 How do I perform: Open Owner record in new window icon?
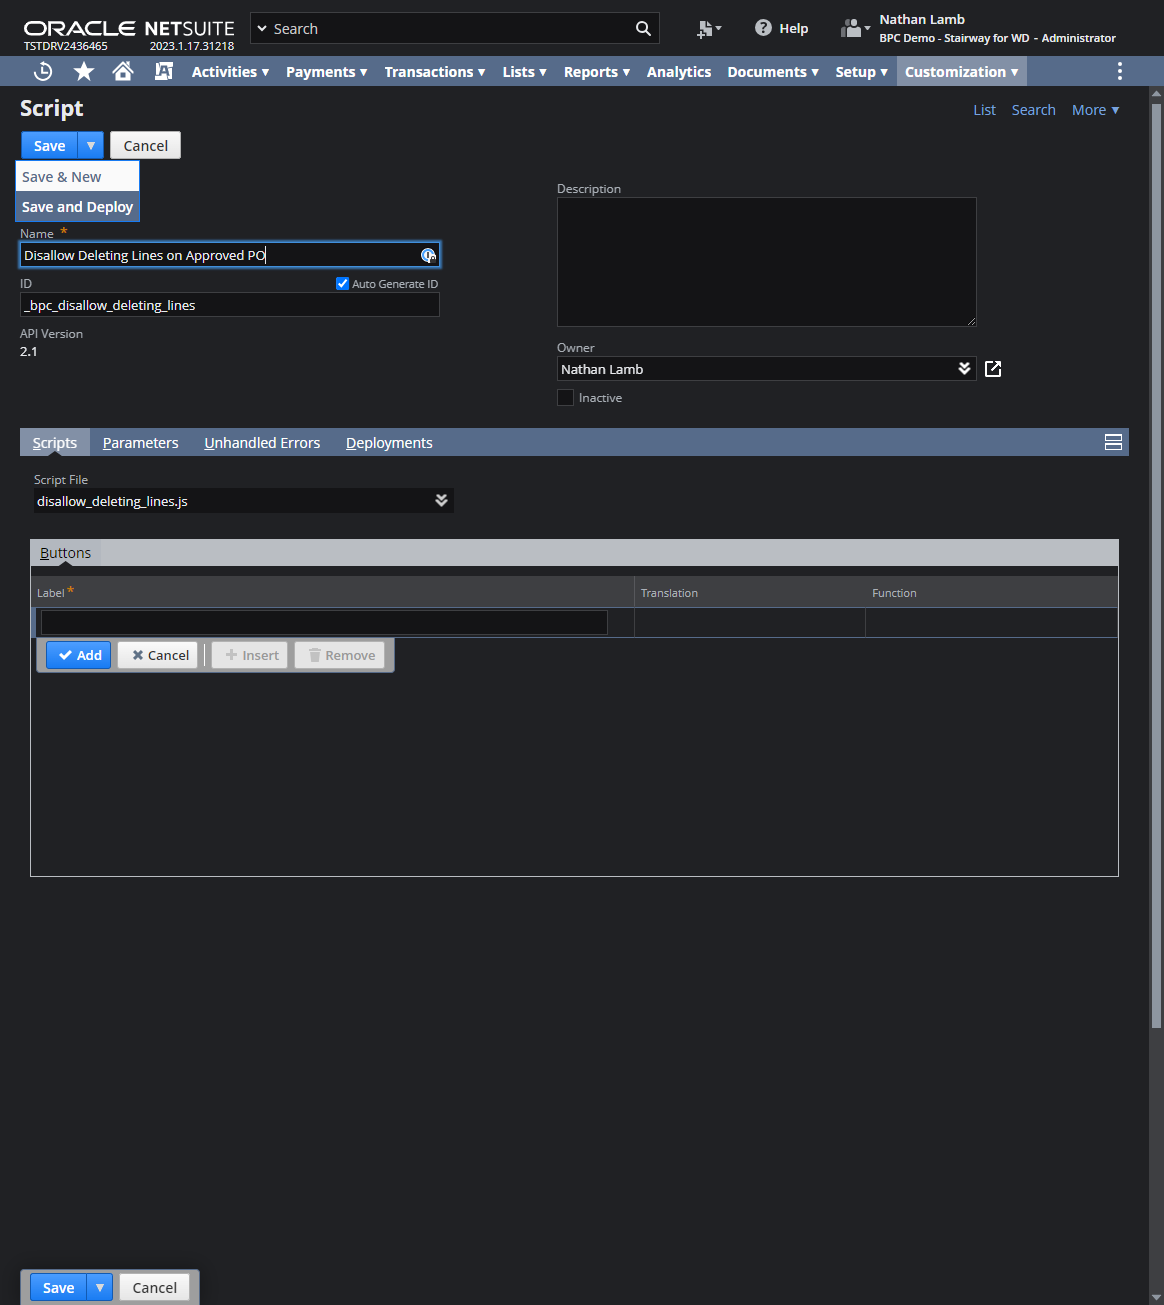coord(993,369)
